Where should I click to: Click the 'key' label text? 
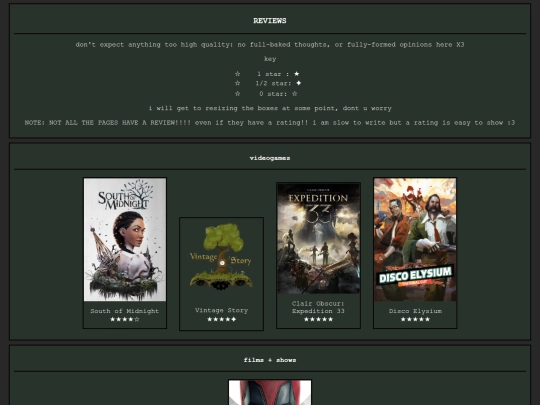[270, 59]
